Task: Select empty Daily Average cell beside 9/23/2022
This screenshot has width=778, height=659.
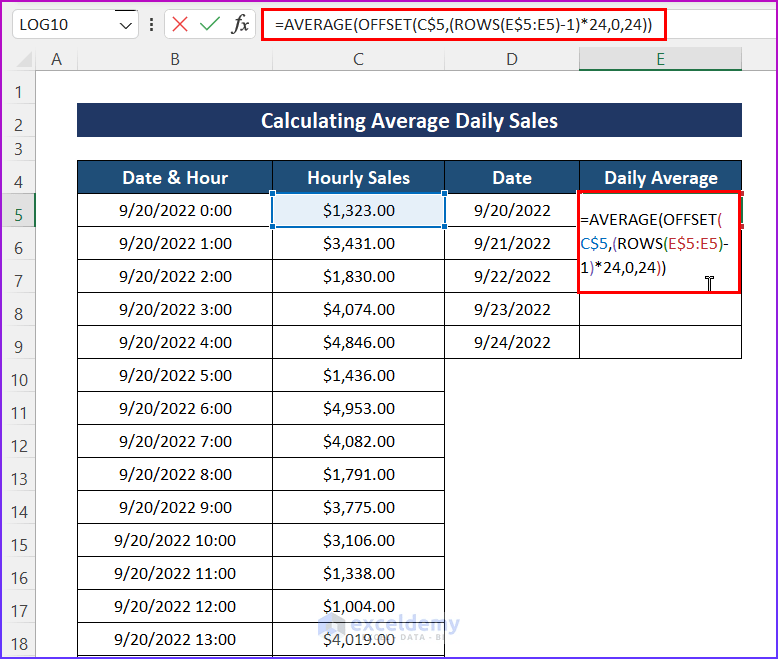Action: click(660, 309)
